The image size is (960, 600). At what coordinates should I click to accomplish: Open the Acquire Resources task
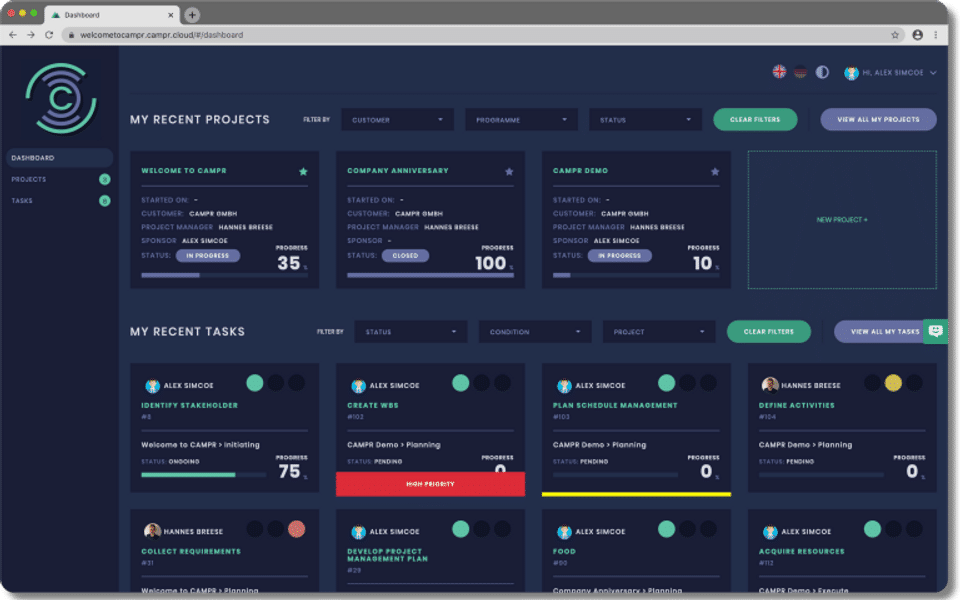click(x=801, y=552)
